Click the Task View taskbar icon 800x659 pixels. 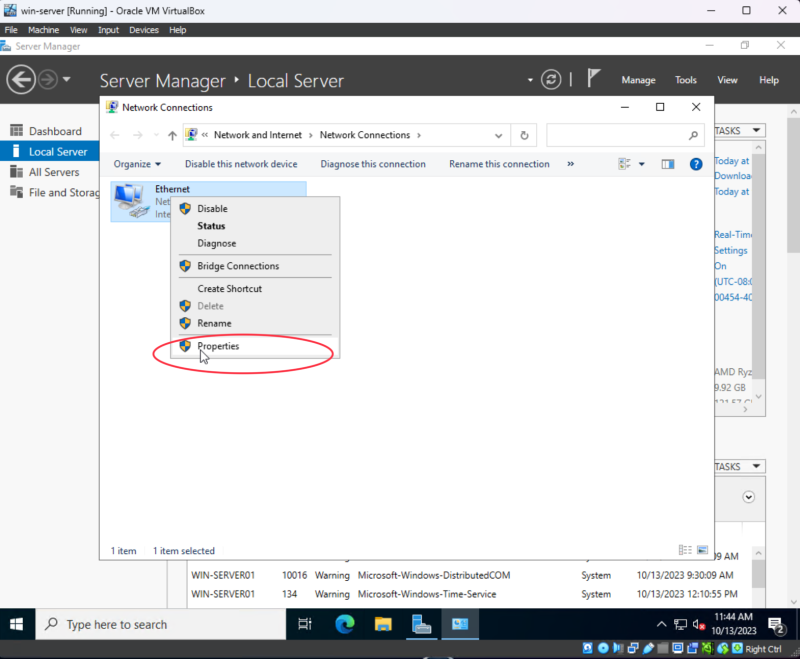(305, 624)
